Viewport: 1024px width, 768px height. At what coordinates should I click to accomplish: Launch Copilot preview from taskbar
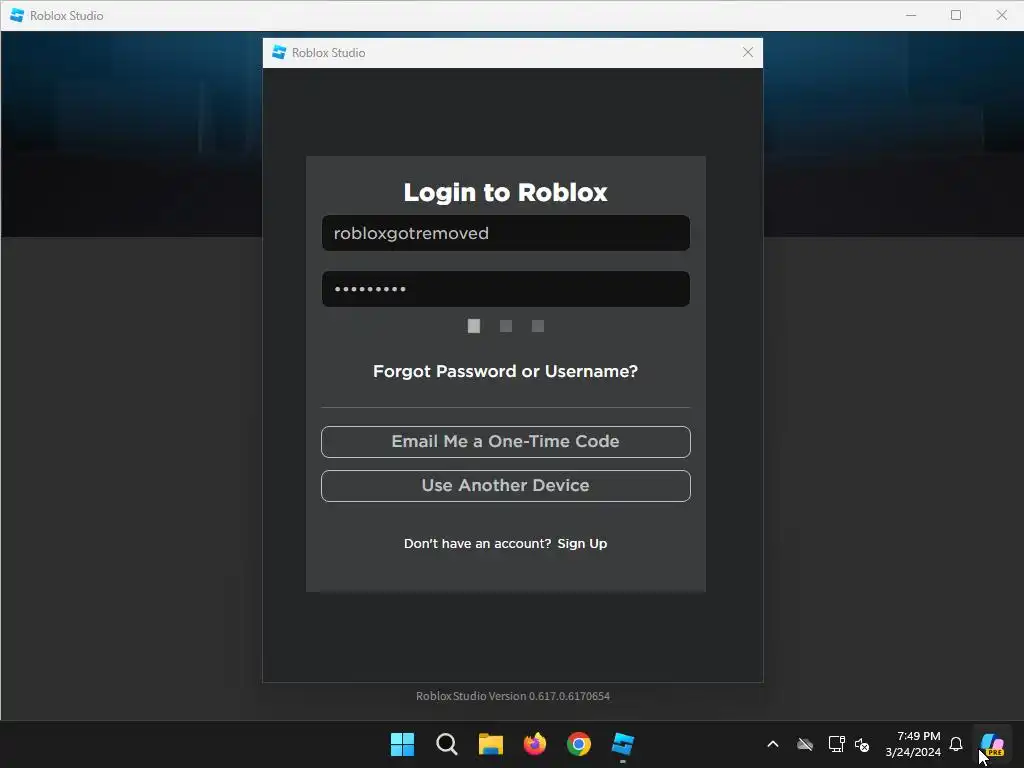pos(992,744)
